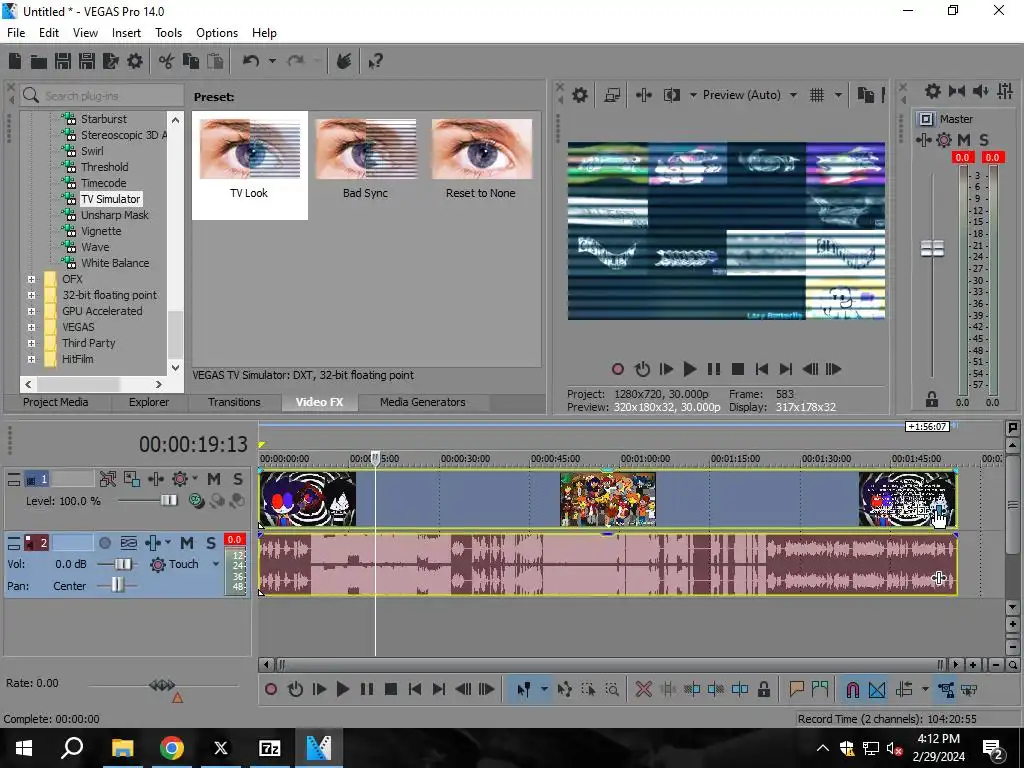This screenshot has width=1024, height=768.
Task: Open Video Output FX in preview toolbar
Action: click(x=644, y=95)
